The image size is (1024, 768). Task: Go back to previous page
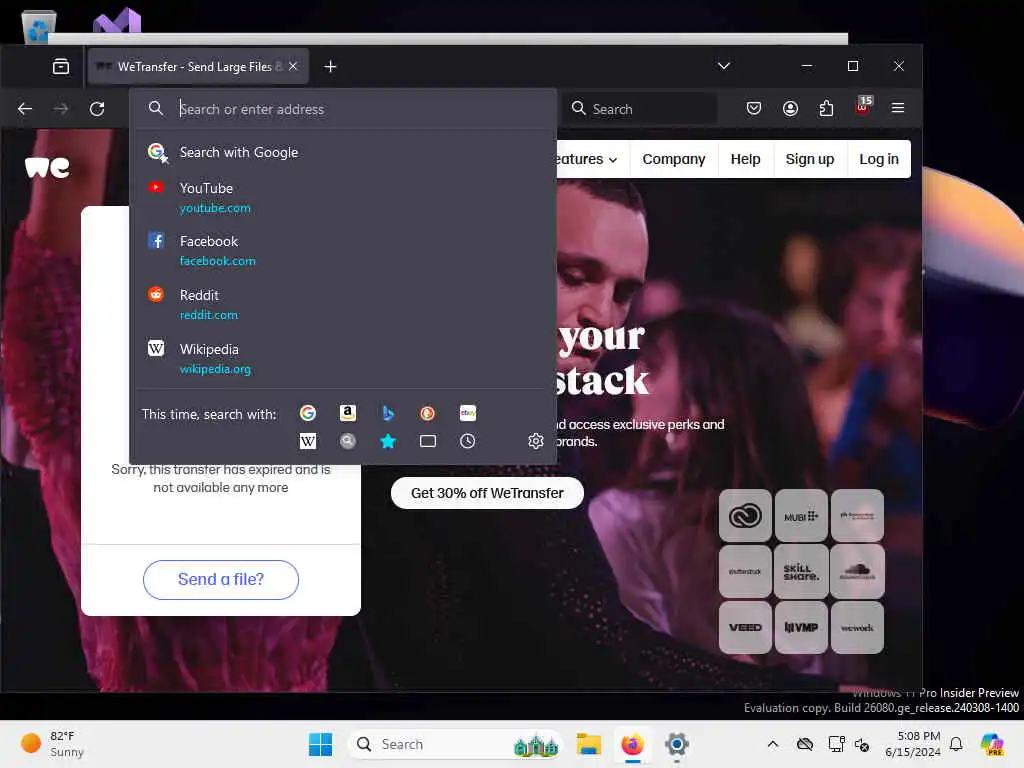tap(25, 108)
